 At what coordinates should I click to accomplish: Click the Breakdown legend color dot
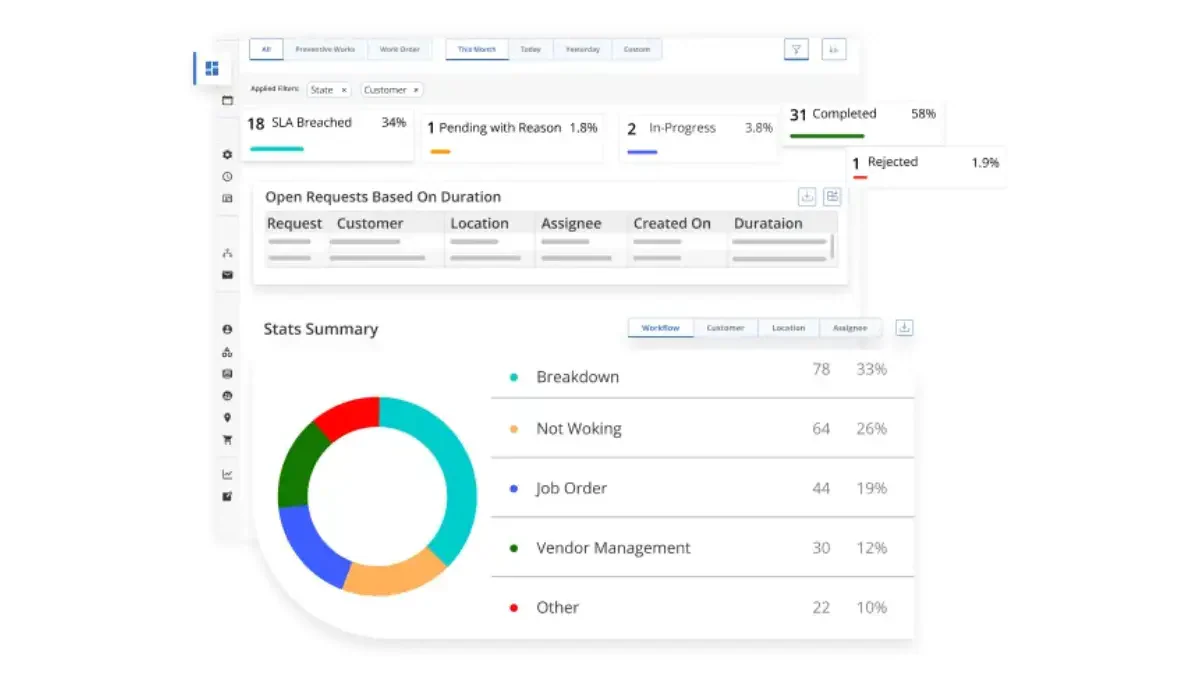514,377
